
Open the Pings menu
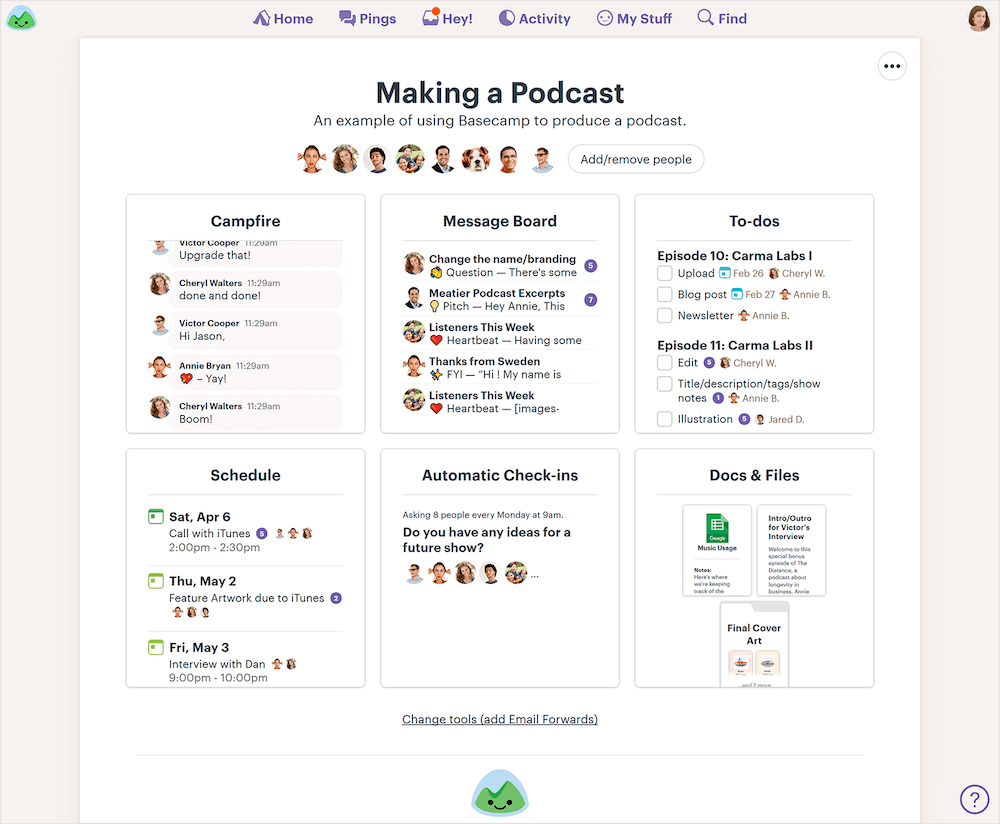(367, 18)
